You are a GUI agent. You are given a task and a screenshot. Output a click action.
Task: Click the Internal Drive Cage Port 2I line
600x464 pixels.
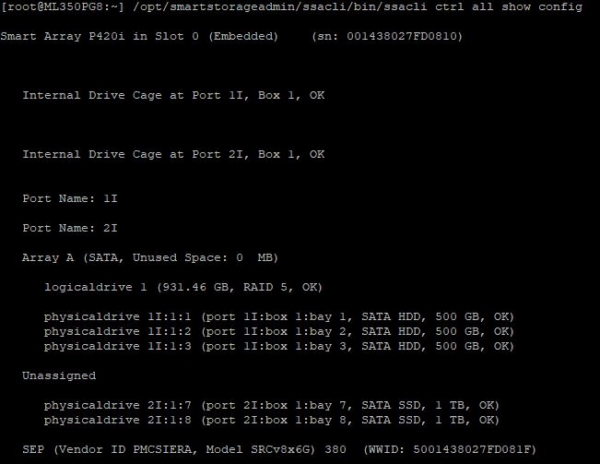click(173, 155)
